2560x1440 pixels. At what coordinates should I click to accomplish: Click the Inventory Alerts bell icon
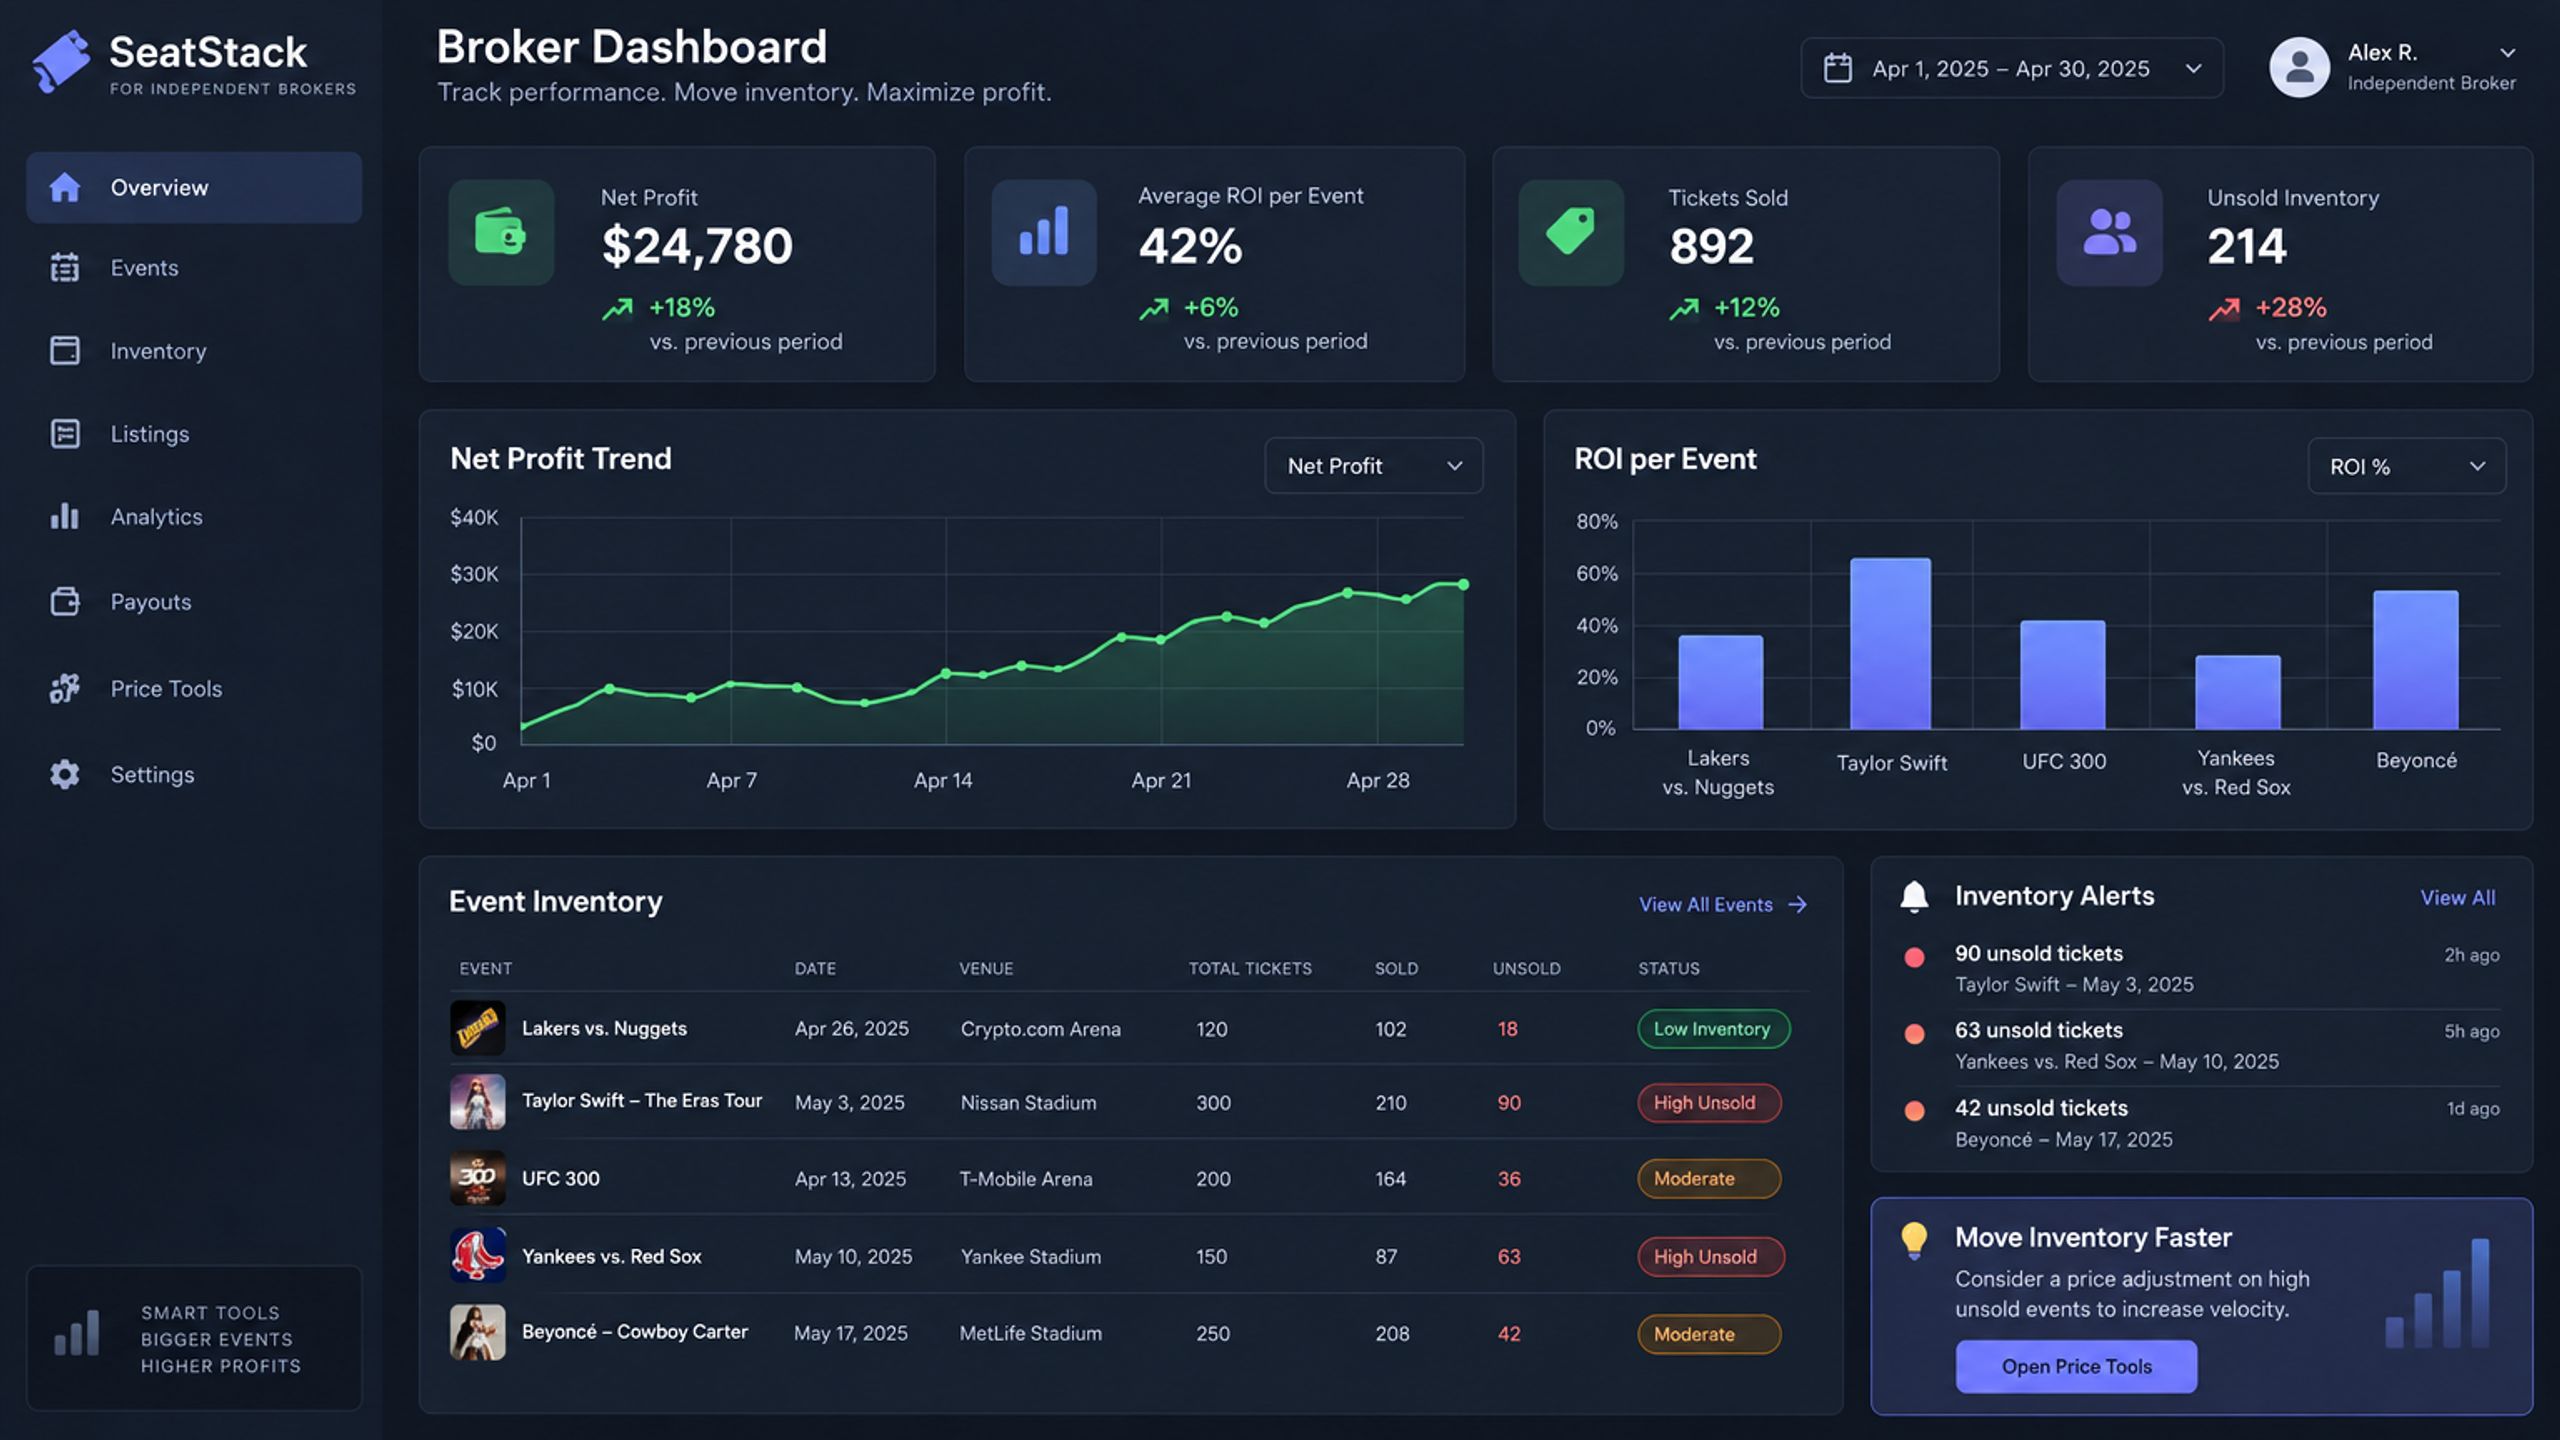[1914, 896]
